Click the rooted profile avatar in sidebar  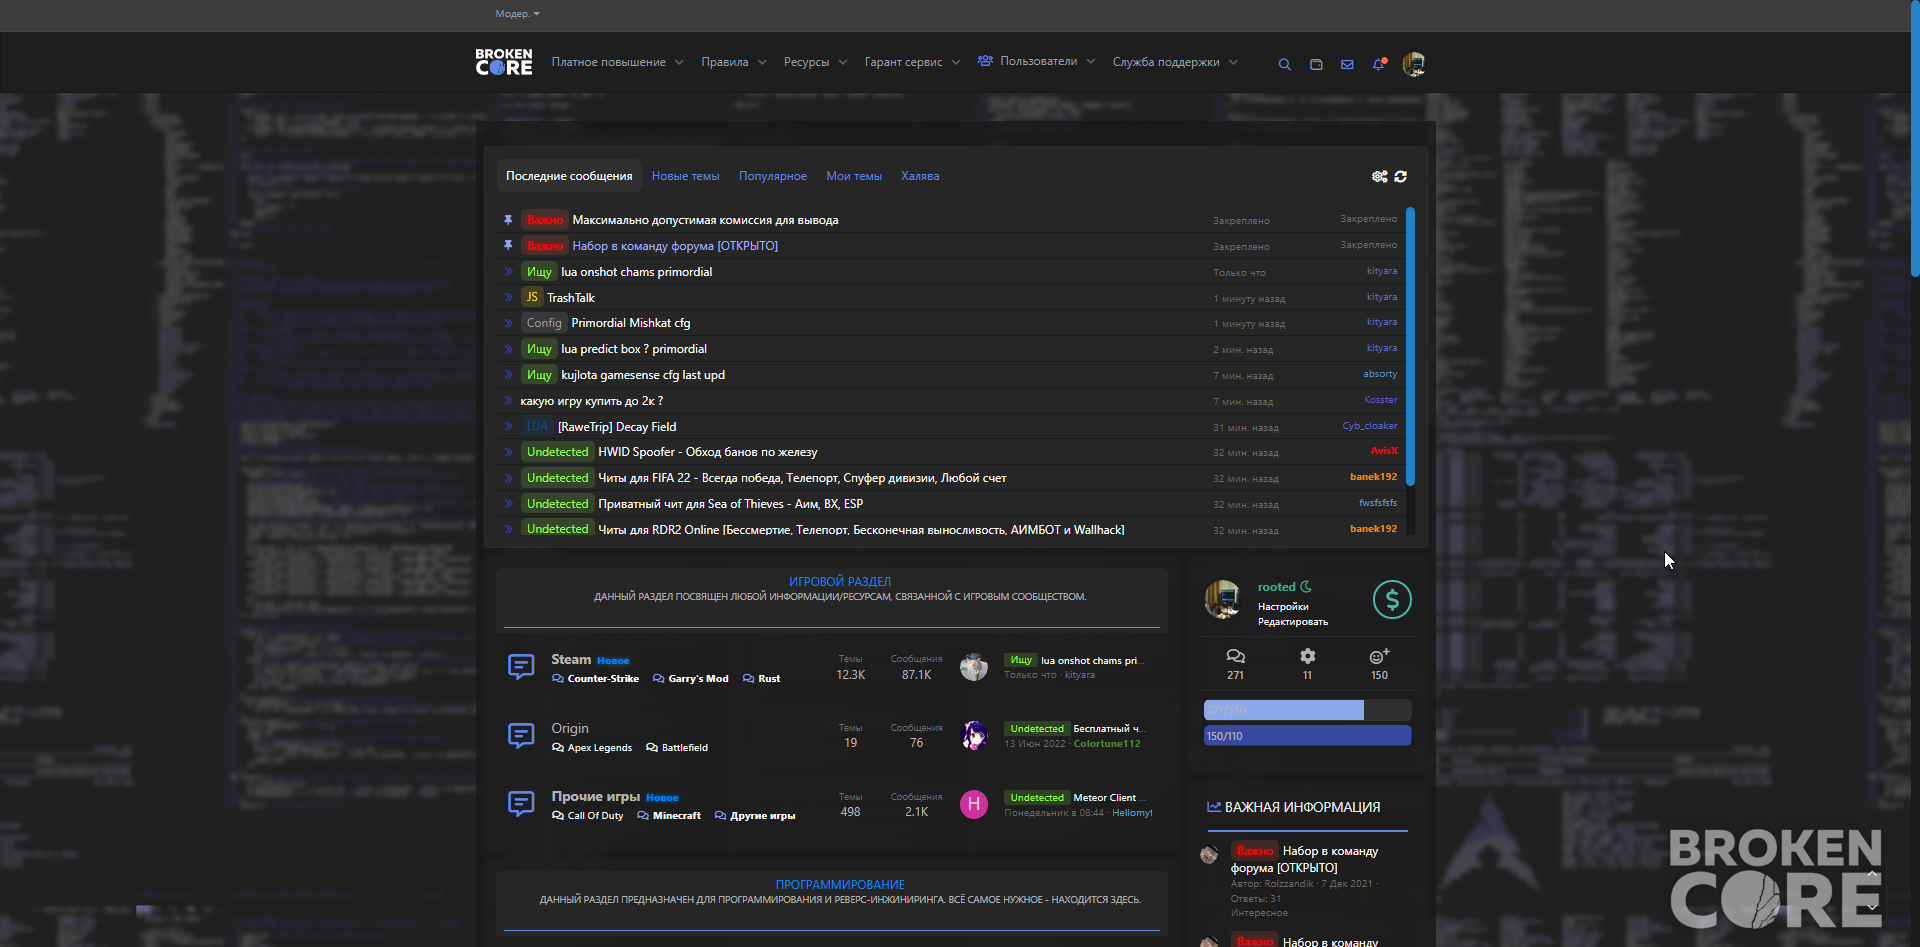pos(1223,600)
